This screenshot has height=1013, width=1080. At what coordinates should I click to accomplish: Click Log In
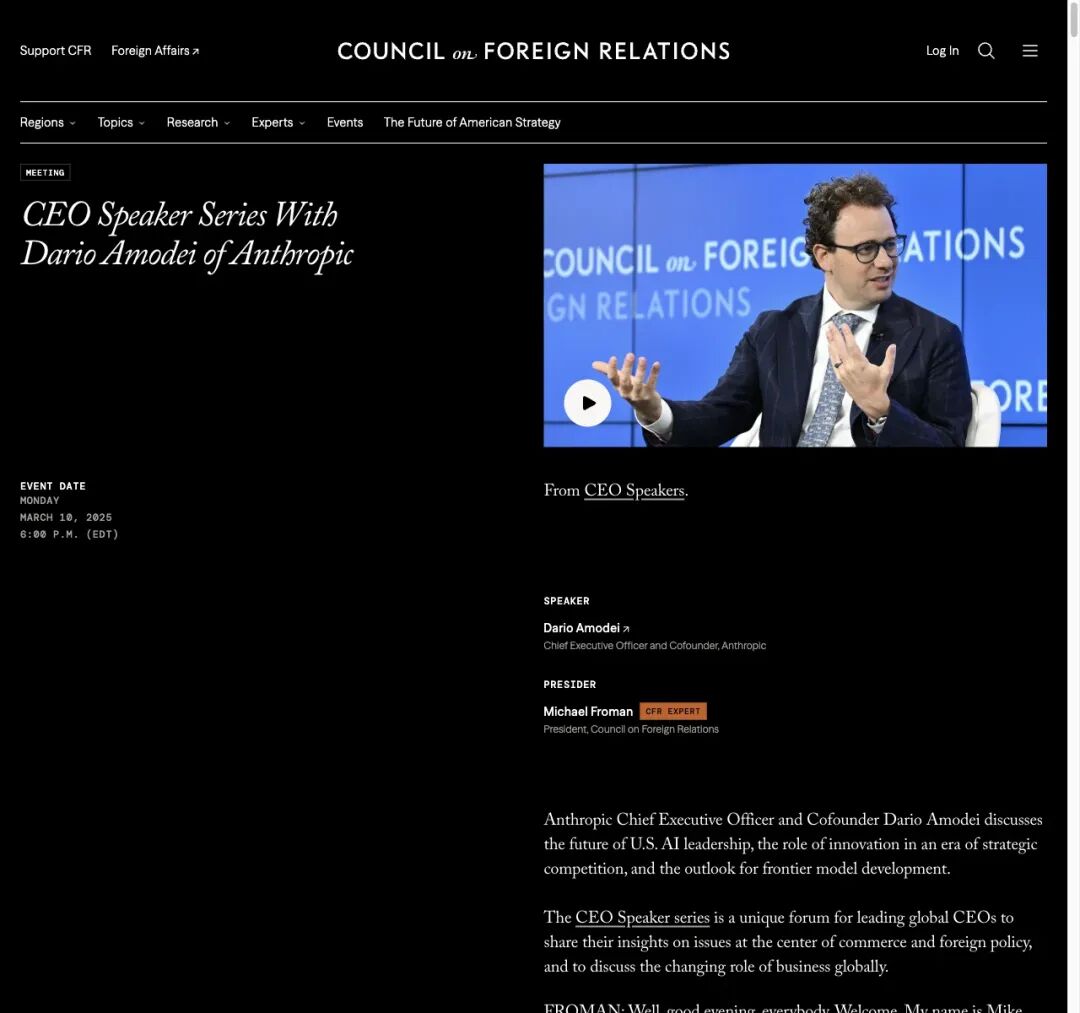pyautogui.click(x=942, y=51)
